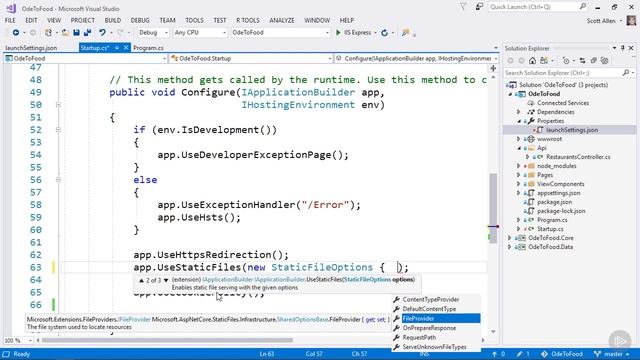Click the Sync with Active Document icon

coord(582,60)
